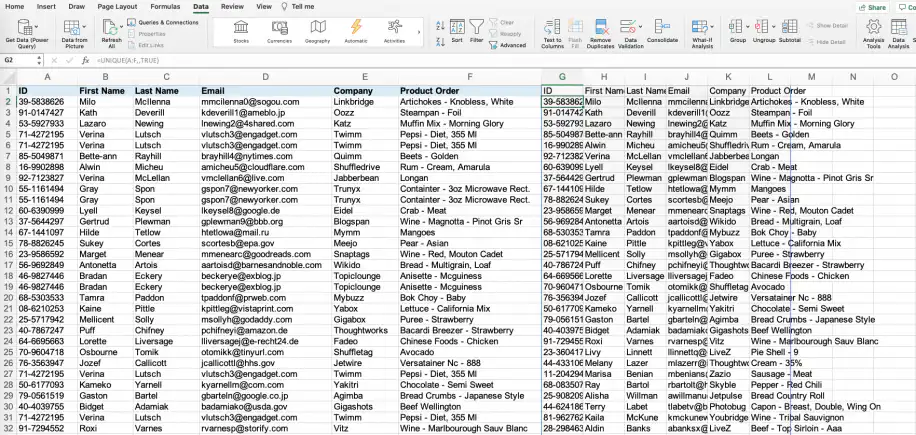The width and height of the screenshot is (916, 435).
Task: Select the 'Beef Wellington' cell in column F
Action: click(470, 406)
